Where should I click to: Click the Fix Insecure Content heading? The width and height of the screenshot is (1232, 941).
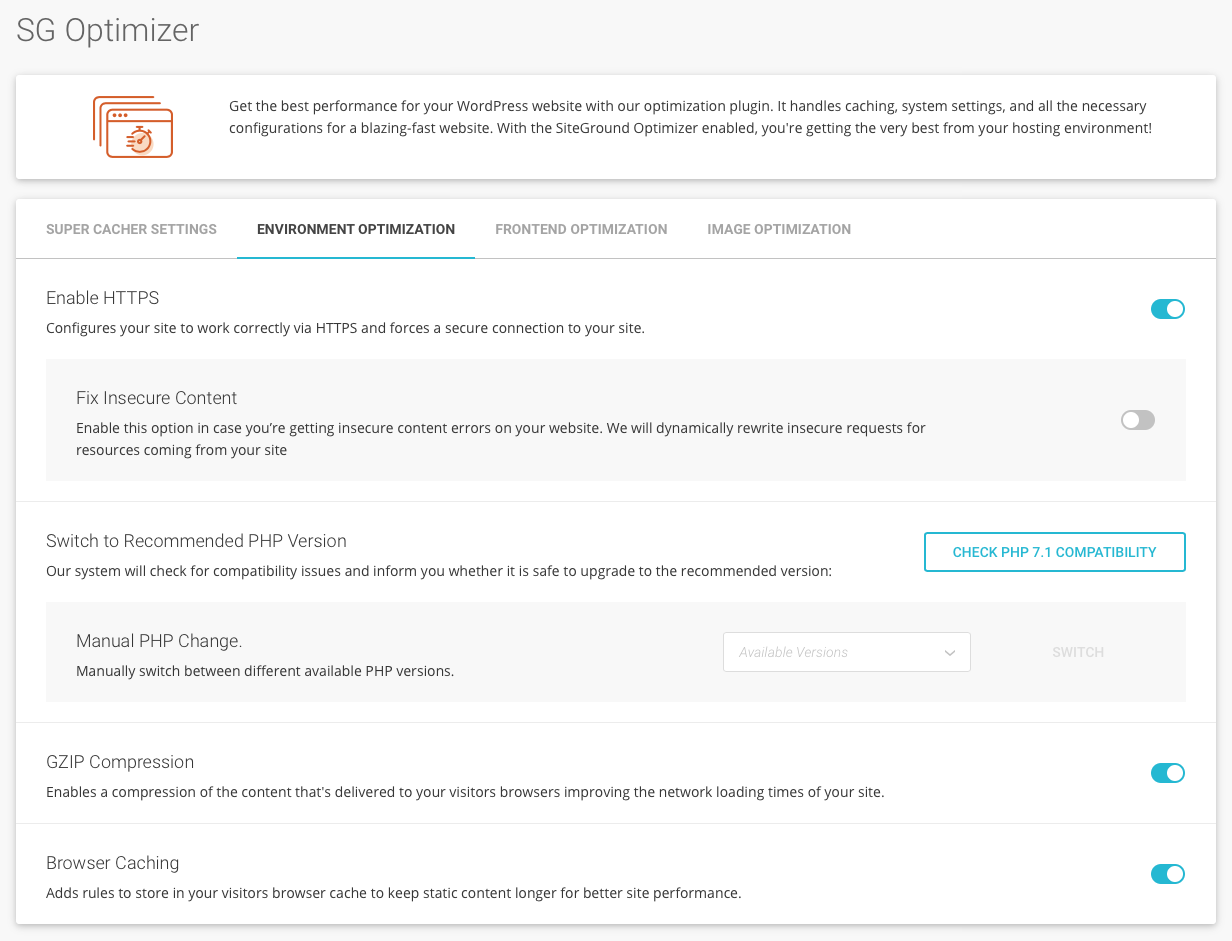click(157, 398)
